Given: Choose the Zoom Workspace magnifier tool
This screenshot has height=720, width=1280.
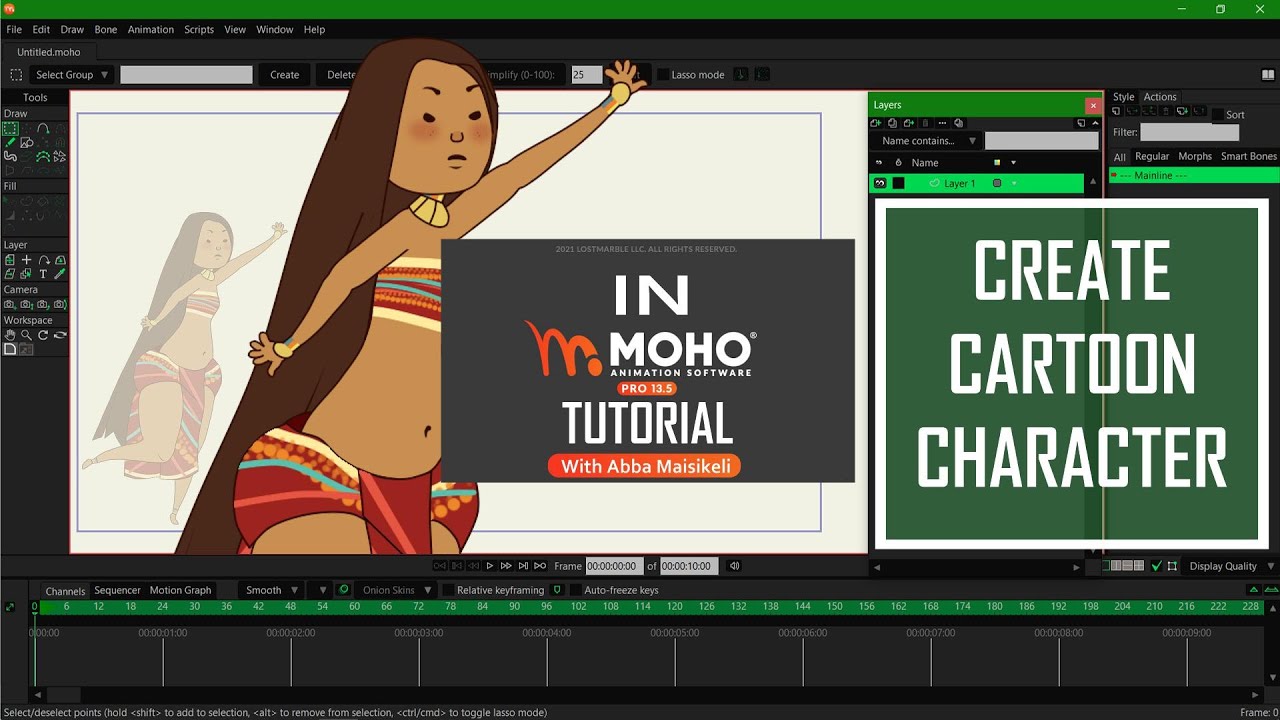Looking at the screenshot, I should (x=27, y=335).
